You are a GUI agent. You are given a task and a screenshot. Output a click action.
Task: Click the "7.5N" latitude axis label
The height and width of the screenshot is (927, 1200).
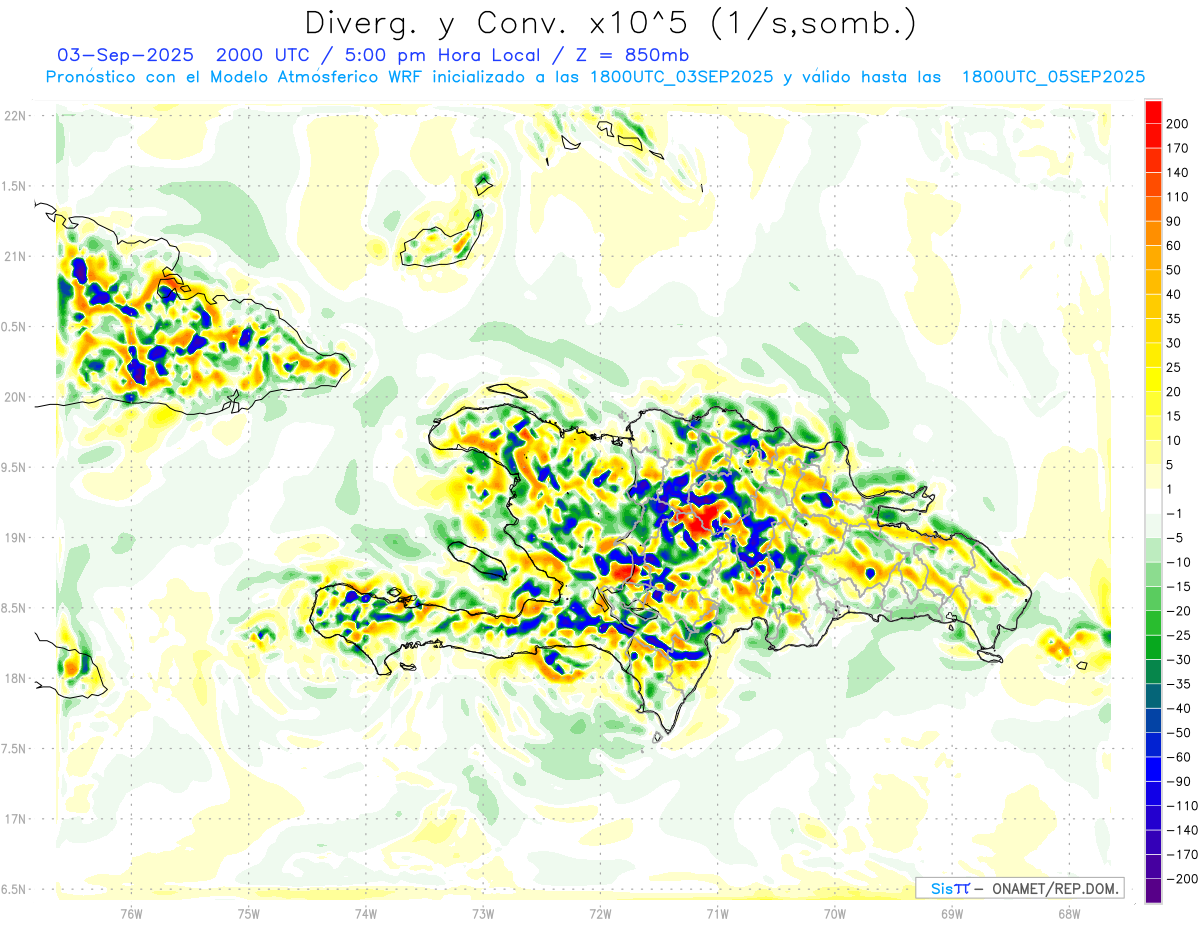[15, 748]
